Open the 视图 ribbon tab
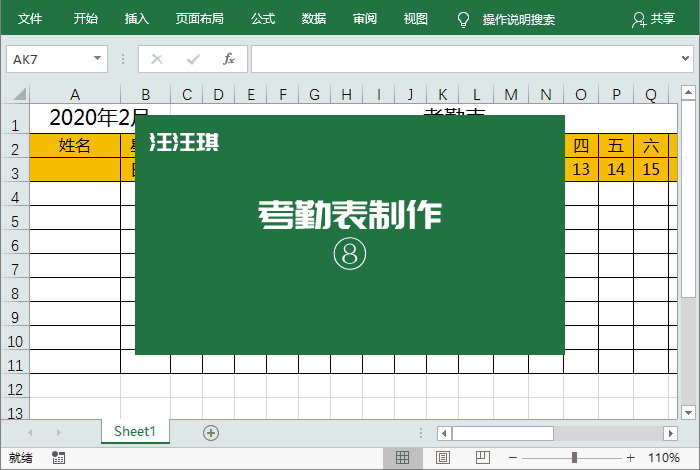Viewport: 700px width, 470px height. point(416,19)
